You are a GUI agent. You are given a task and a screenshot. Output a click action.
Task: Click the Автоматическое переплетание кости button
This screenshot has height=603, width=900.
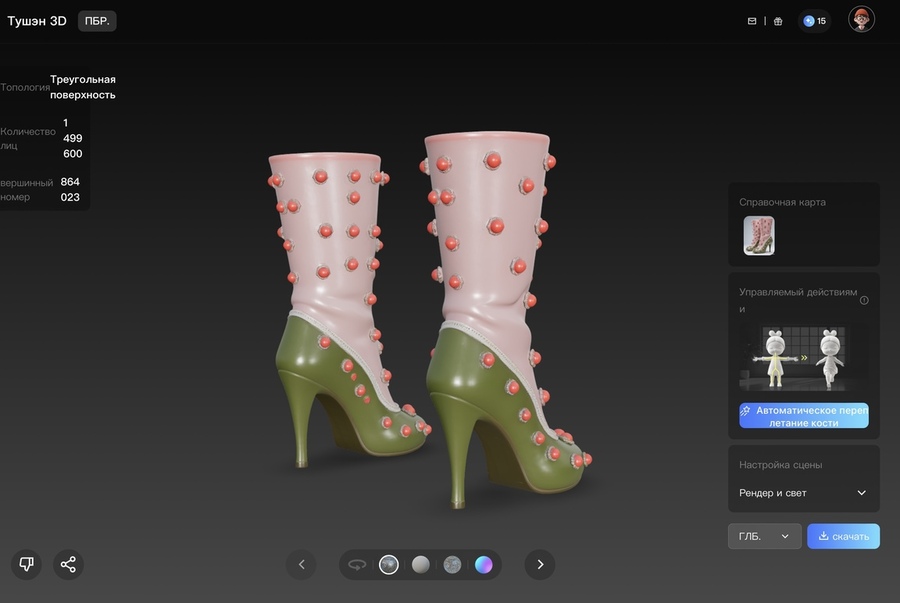point(804,416)
